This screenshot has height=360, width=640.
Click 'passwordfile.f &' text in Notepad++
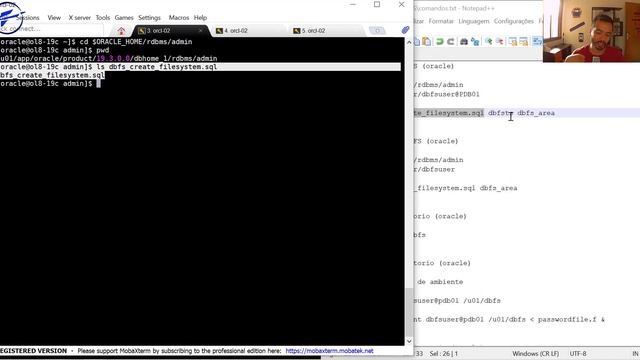coord(571,320)
